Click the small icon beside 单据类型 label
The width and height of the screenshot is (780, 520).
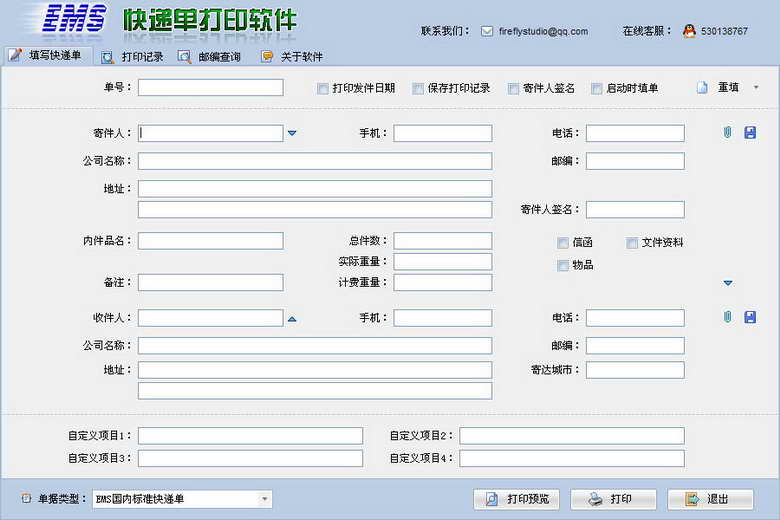click(x=26, y=498)
